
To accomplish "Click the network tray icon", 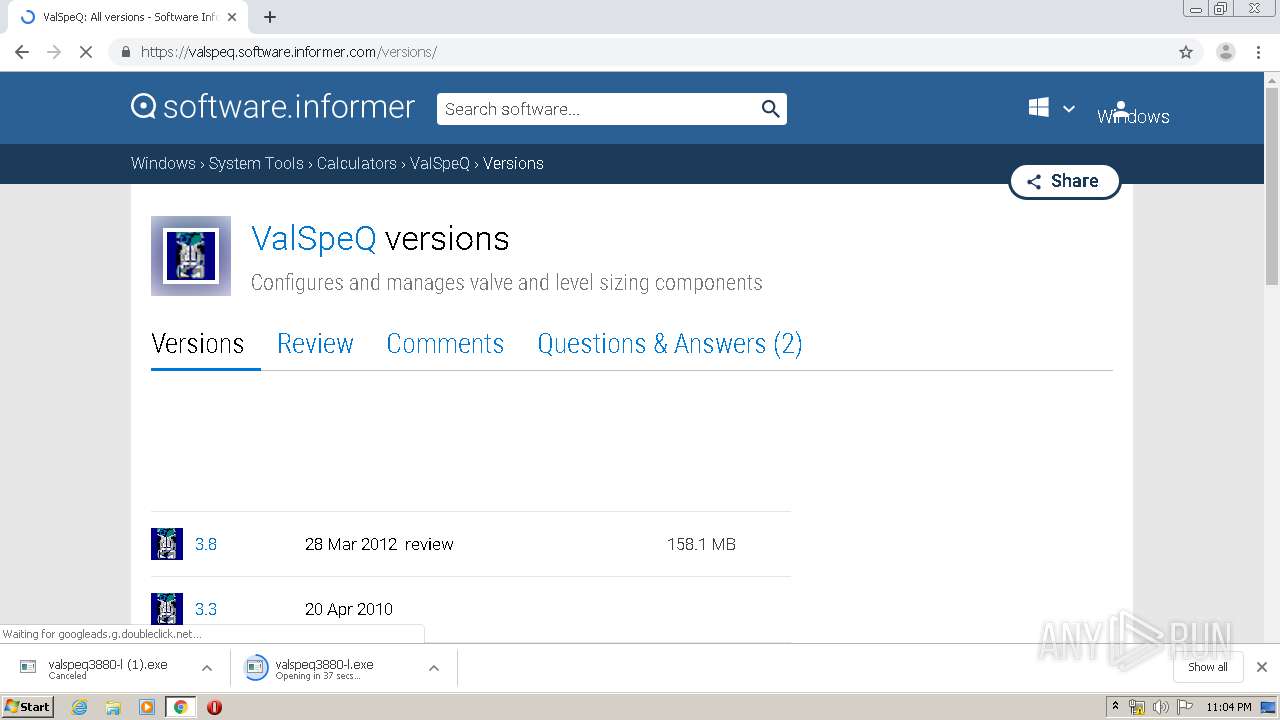I will click(x=1137, y=707).
